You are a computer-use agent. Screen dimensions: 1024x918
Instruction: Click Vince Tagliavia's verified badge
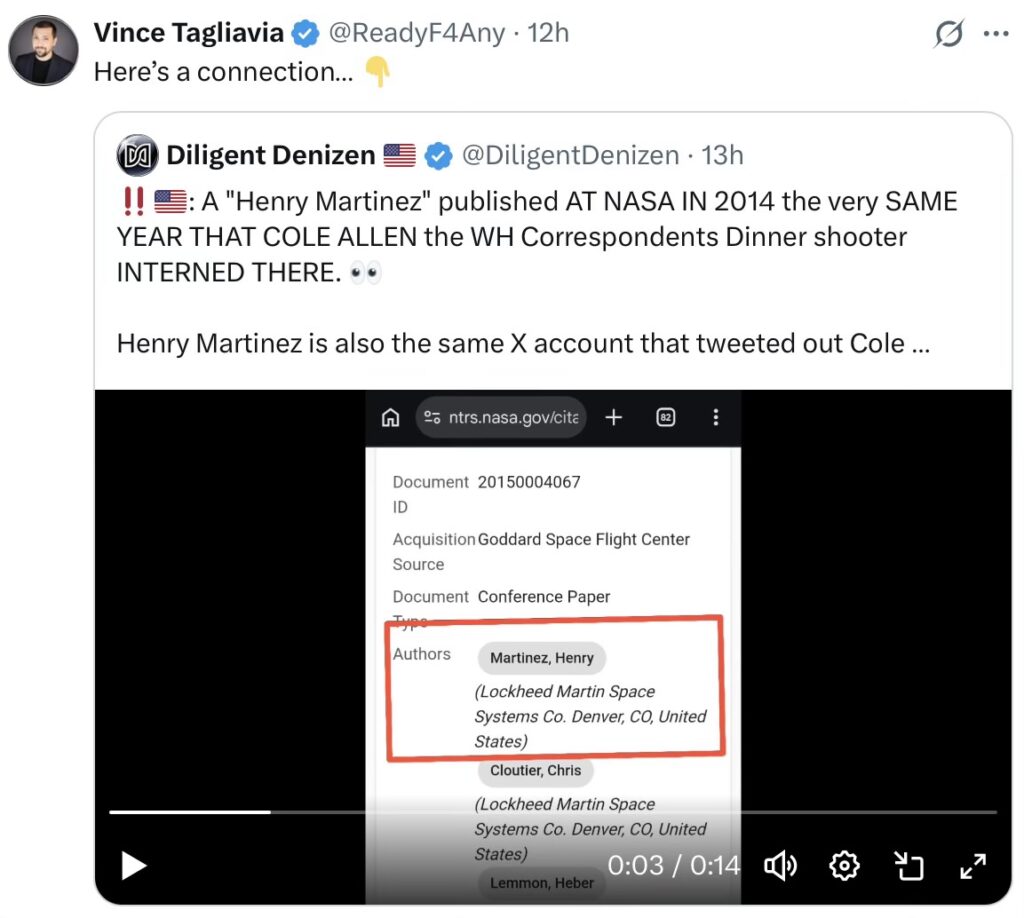[305, 33]
